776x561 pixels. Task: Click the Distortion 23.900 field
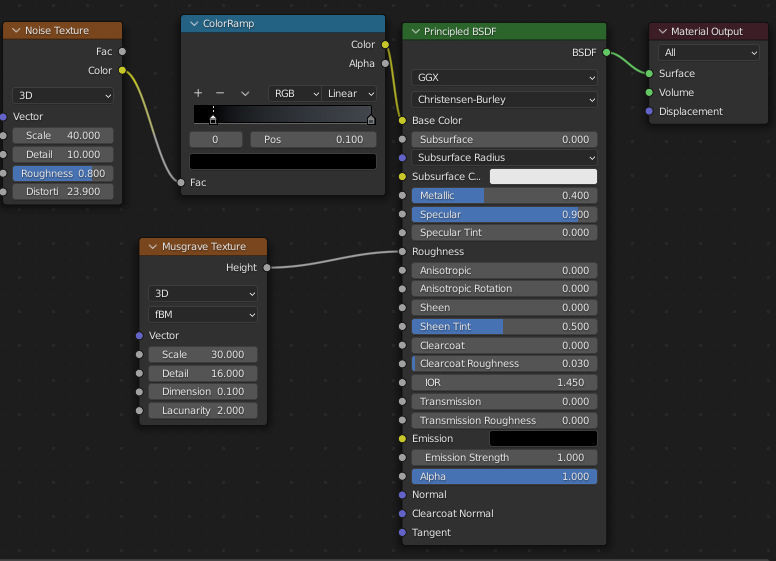[63, 191]
